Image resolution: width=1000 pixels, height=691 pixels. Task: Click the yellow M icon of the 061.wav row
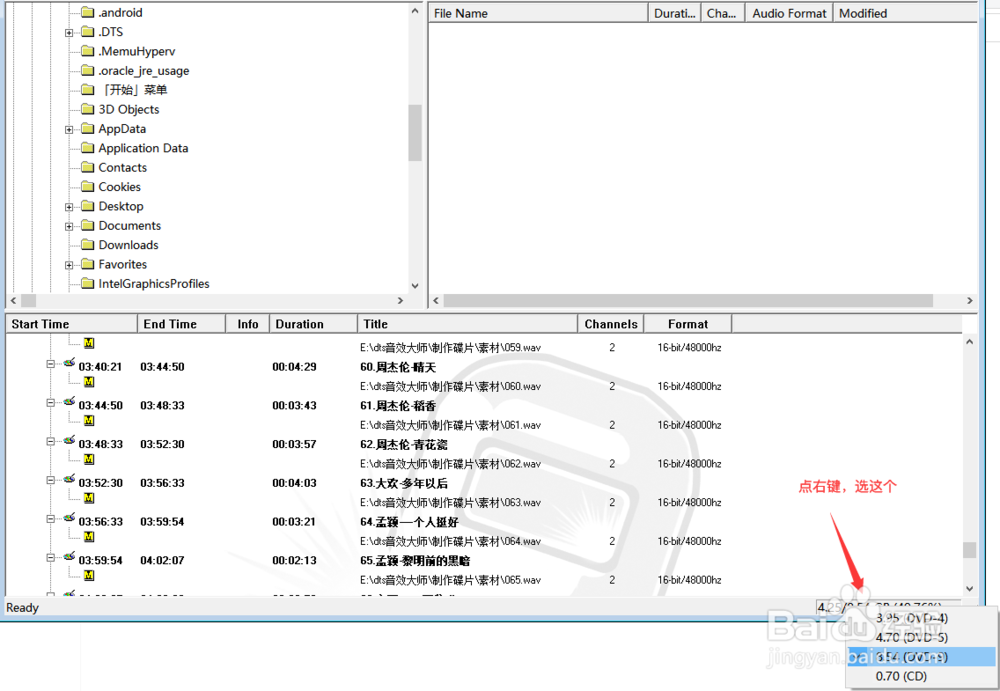click(89, 421)
